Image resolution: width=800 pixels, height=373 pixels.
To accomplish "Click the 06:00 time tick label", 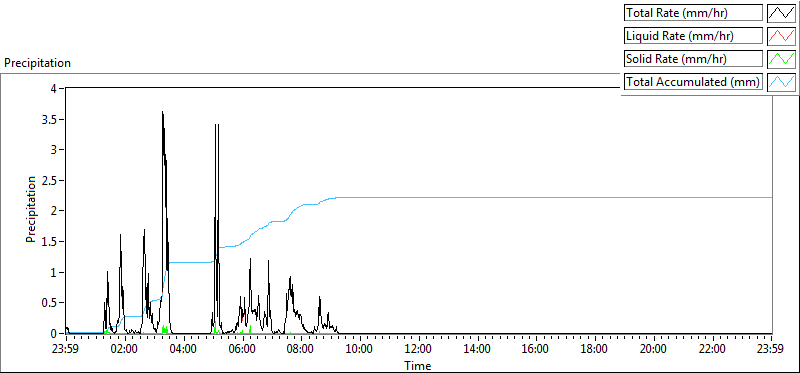I will point(242,349).
